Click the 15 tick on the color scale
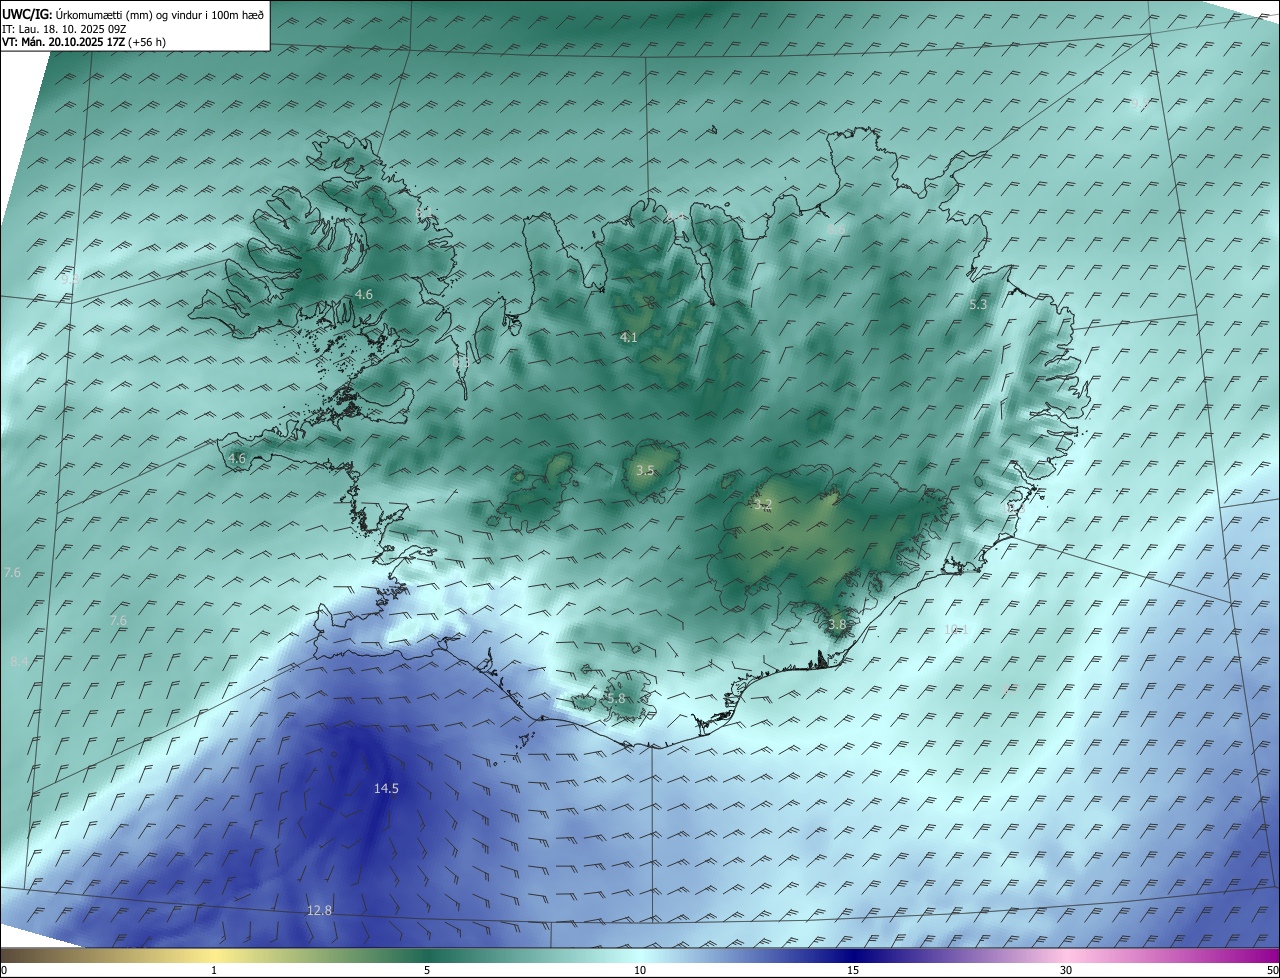Viewport: 1280px width, 978px height. (x=853, y=970)
